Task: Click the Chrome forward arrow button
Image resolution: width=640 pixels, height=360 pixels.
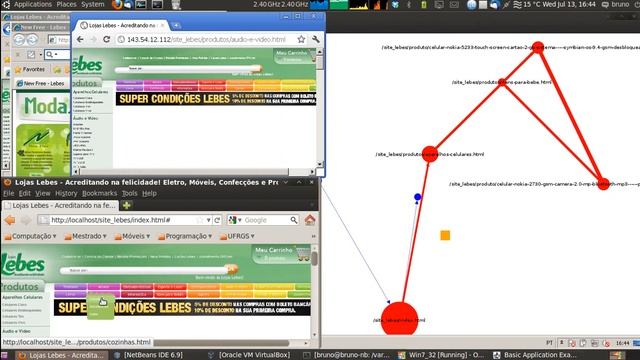Action: [x=93, y=40]
